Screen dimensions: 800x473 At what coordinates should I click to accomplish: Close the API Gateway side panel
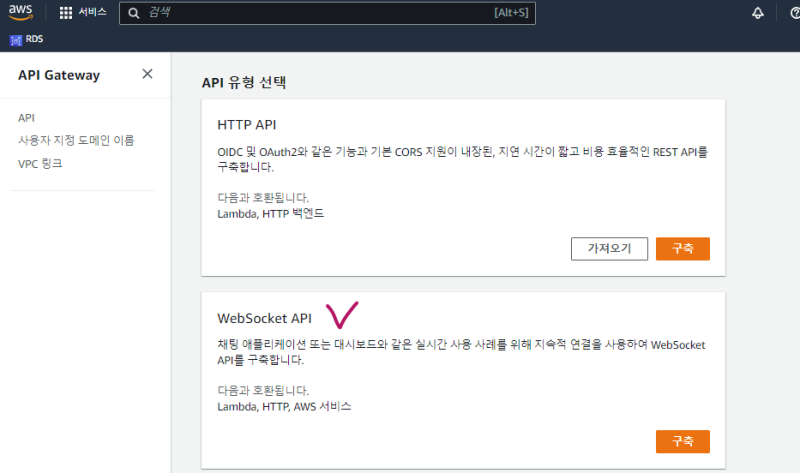[147, 74]
